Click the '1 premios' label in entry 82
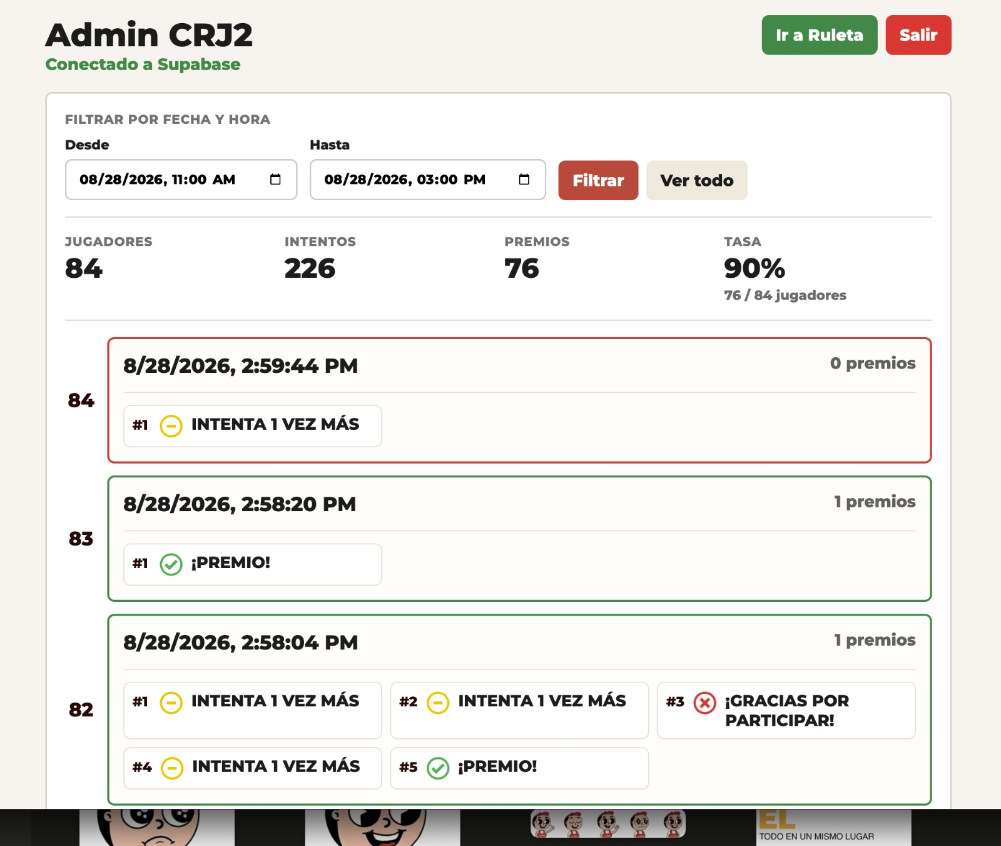This screenshot has width=1001, height=846. [875, 640]
